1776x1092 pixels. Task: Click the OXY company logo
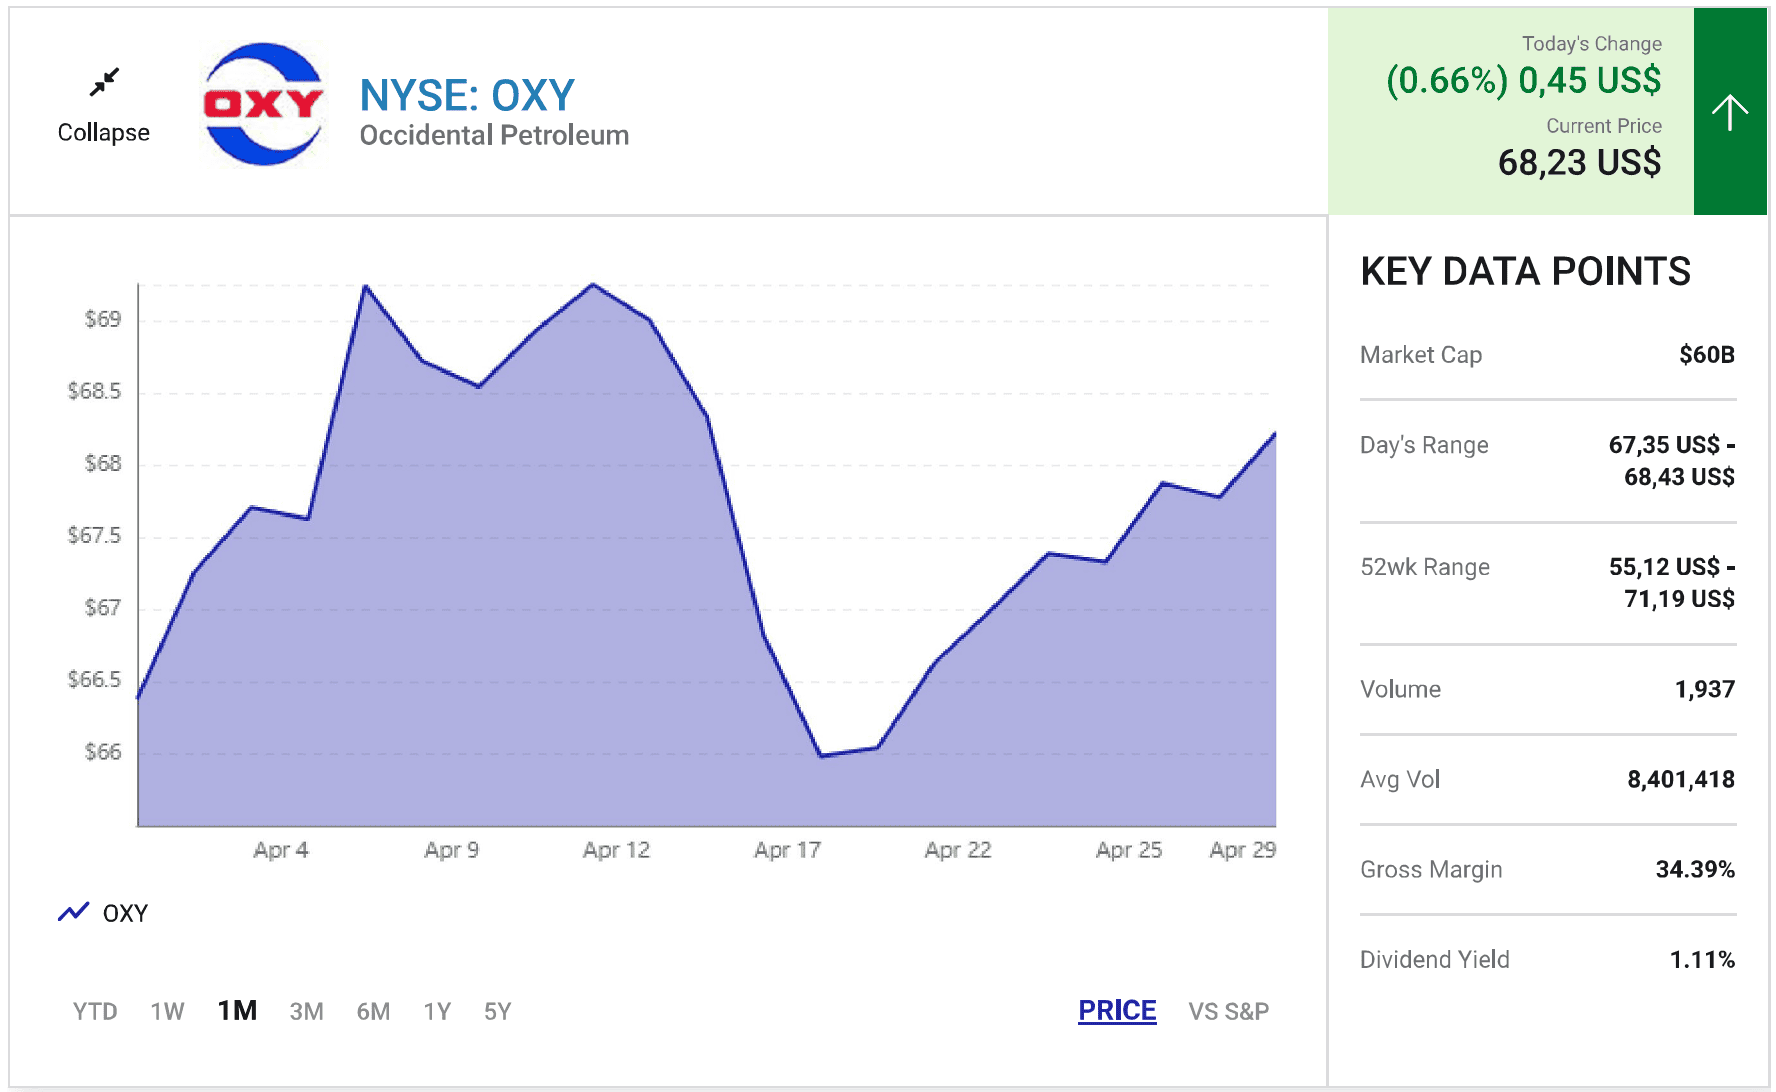click(x=263, y=104)
